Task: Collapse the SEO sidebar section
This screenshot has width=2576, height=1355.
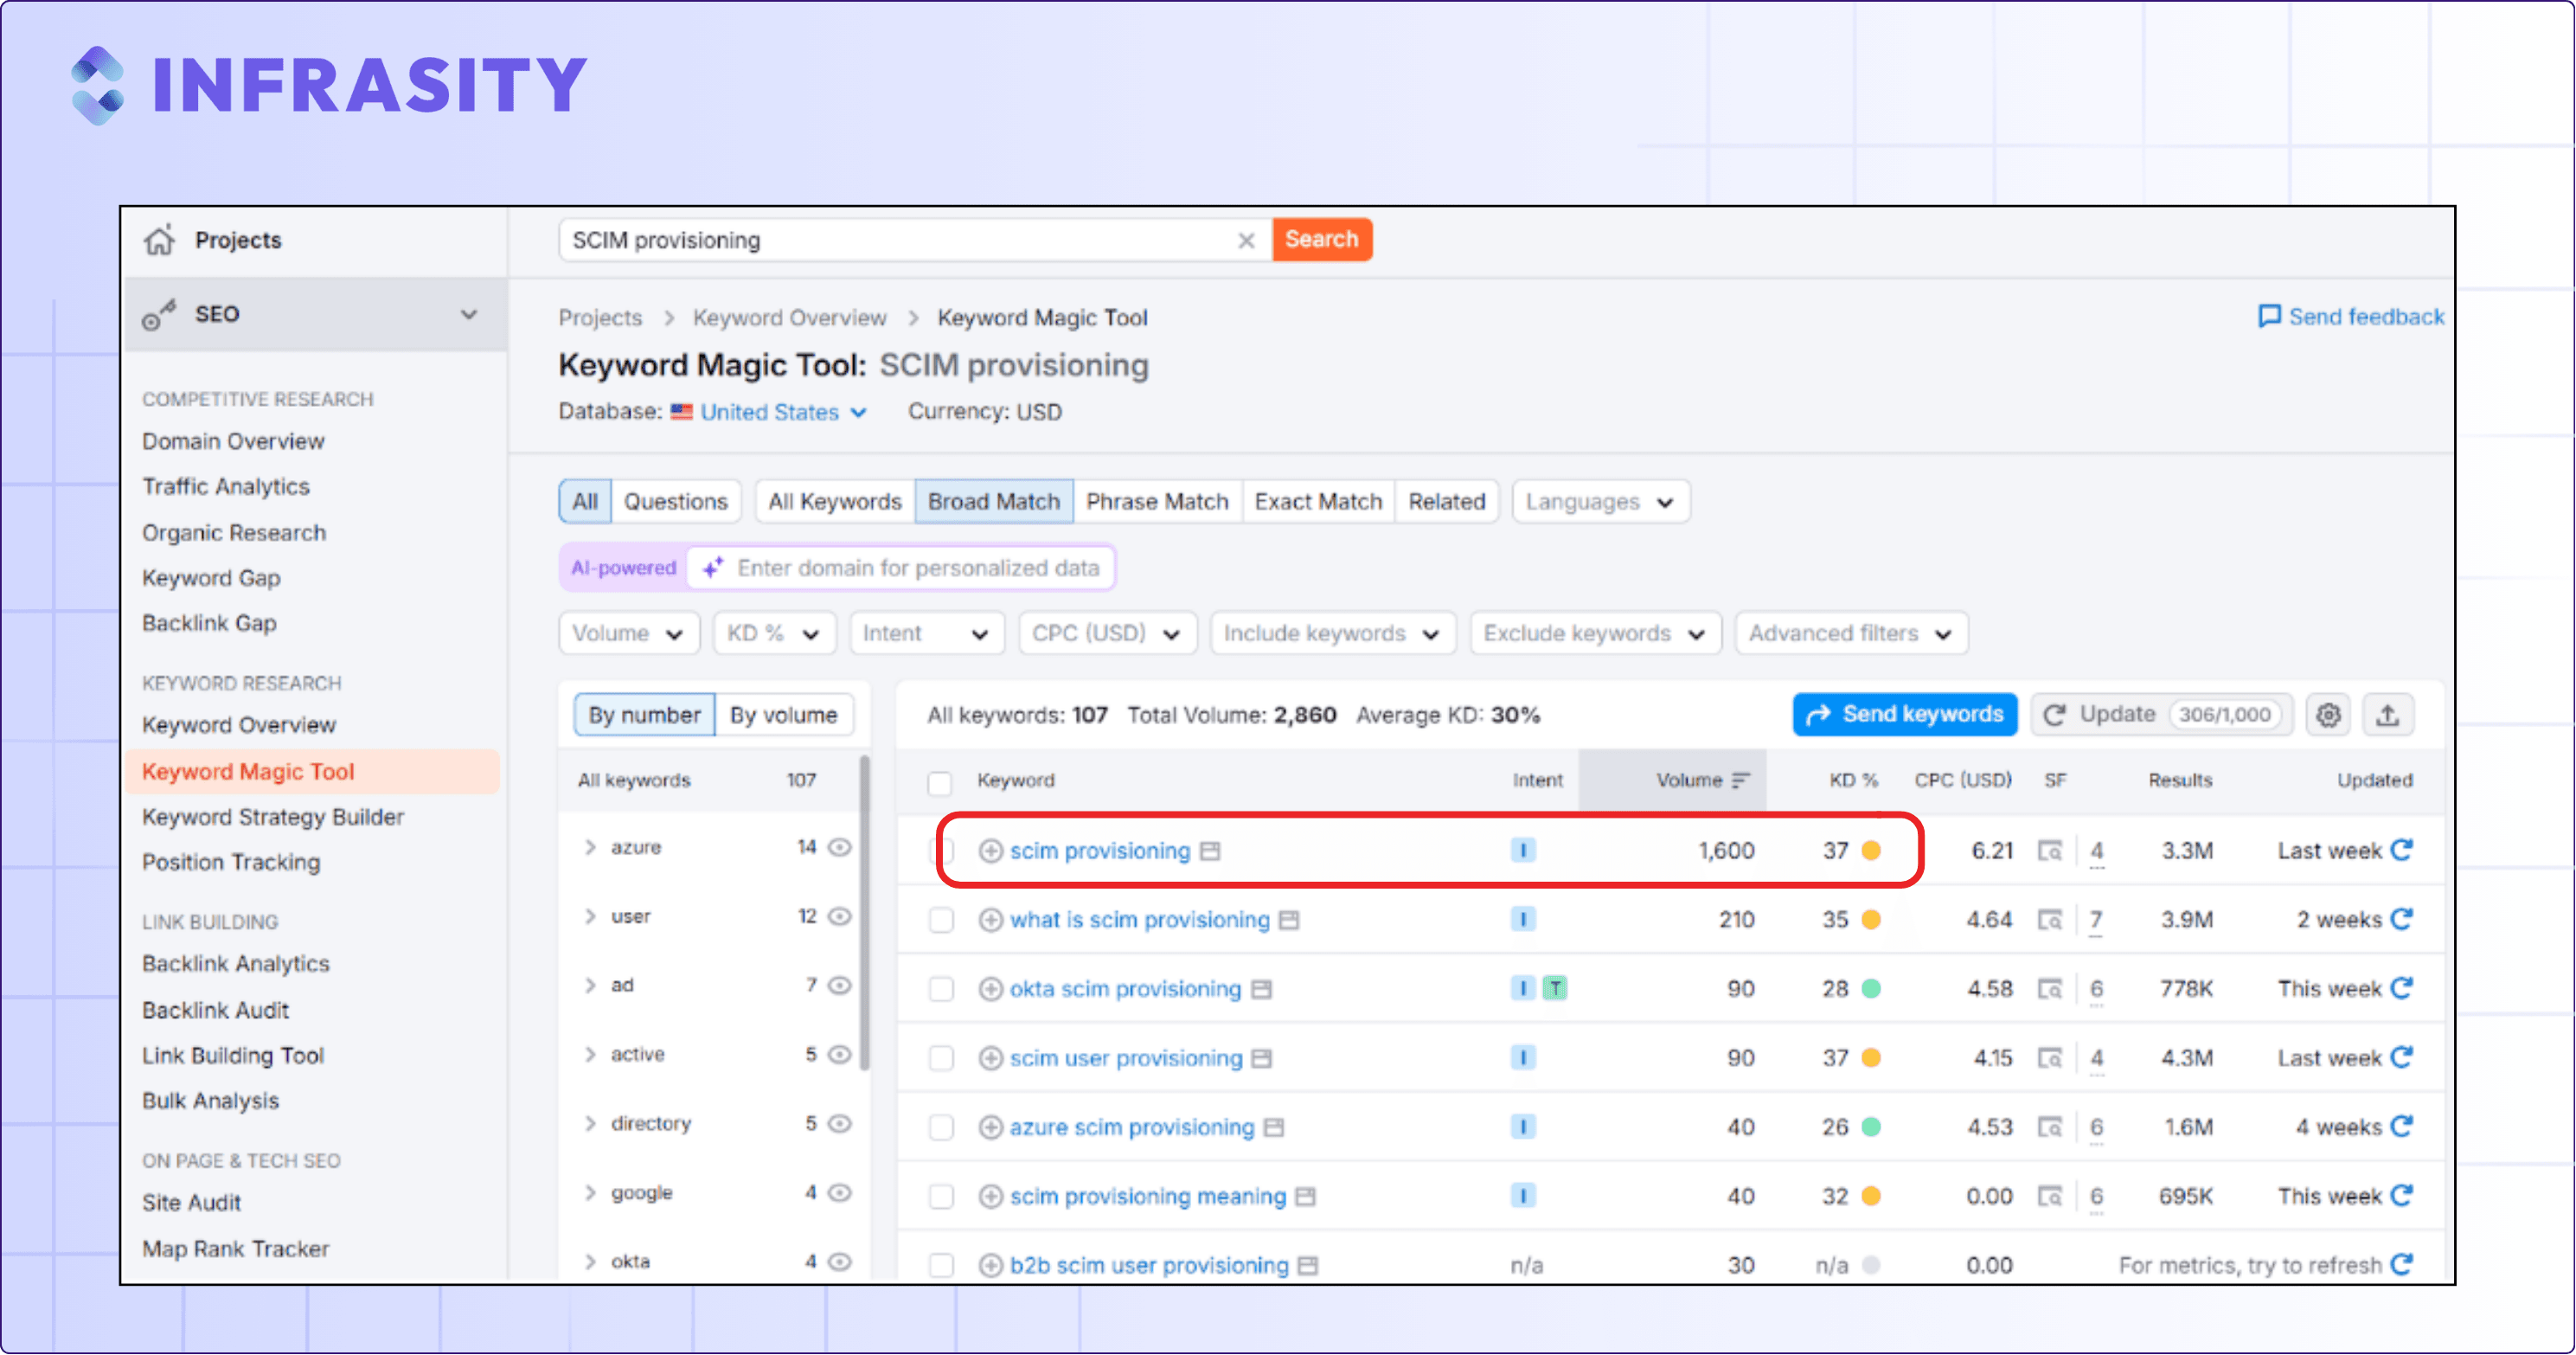Action: pos(468,314)
